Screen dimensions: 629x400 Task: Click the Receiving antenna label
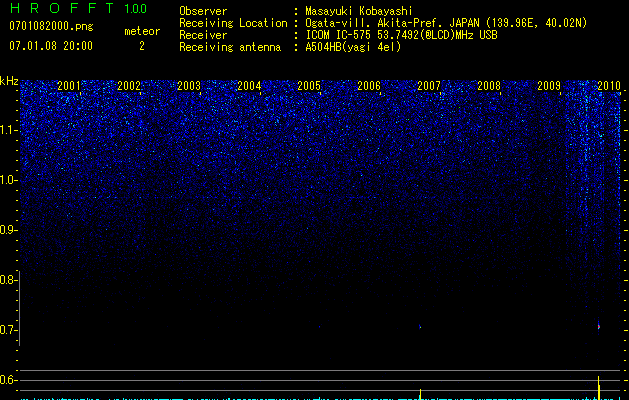click(230, 47)
